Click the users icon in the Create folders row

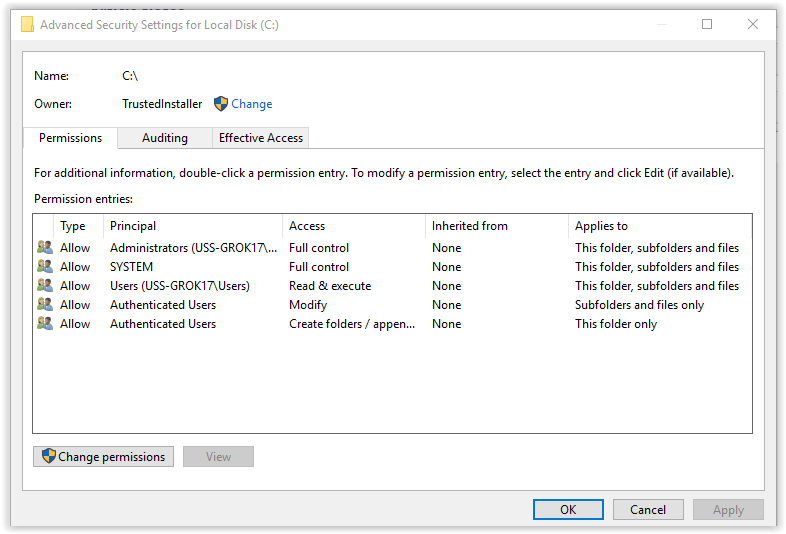click(x=45, y=323)
